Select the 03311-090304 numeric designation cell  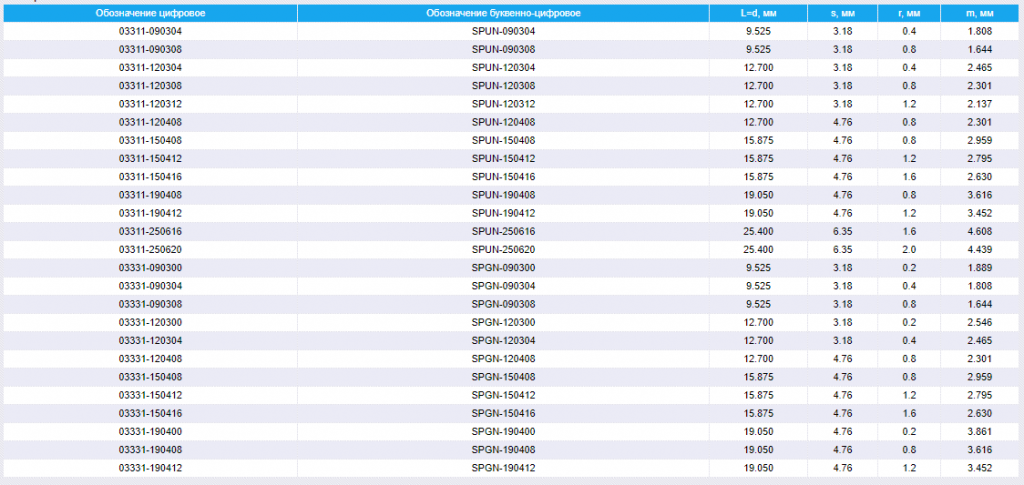click(x=150, y=31)
